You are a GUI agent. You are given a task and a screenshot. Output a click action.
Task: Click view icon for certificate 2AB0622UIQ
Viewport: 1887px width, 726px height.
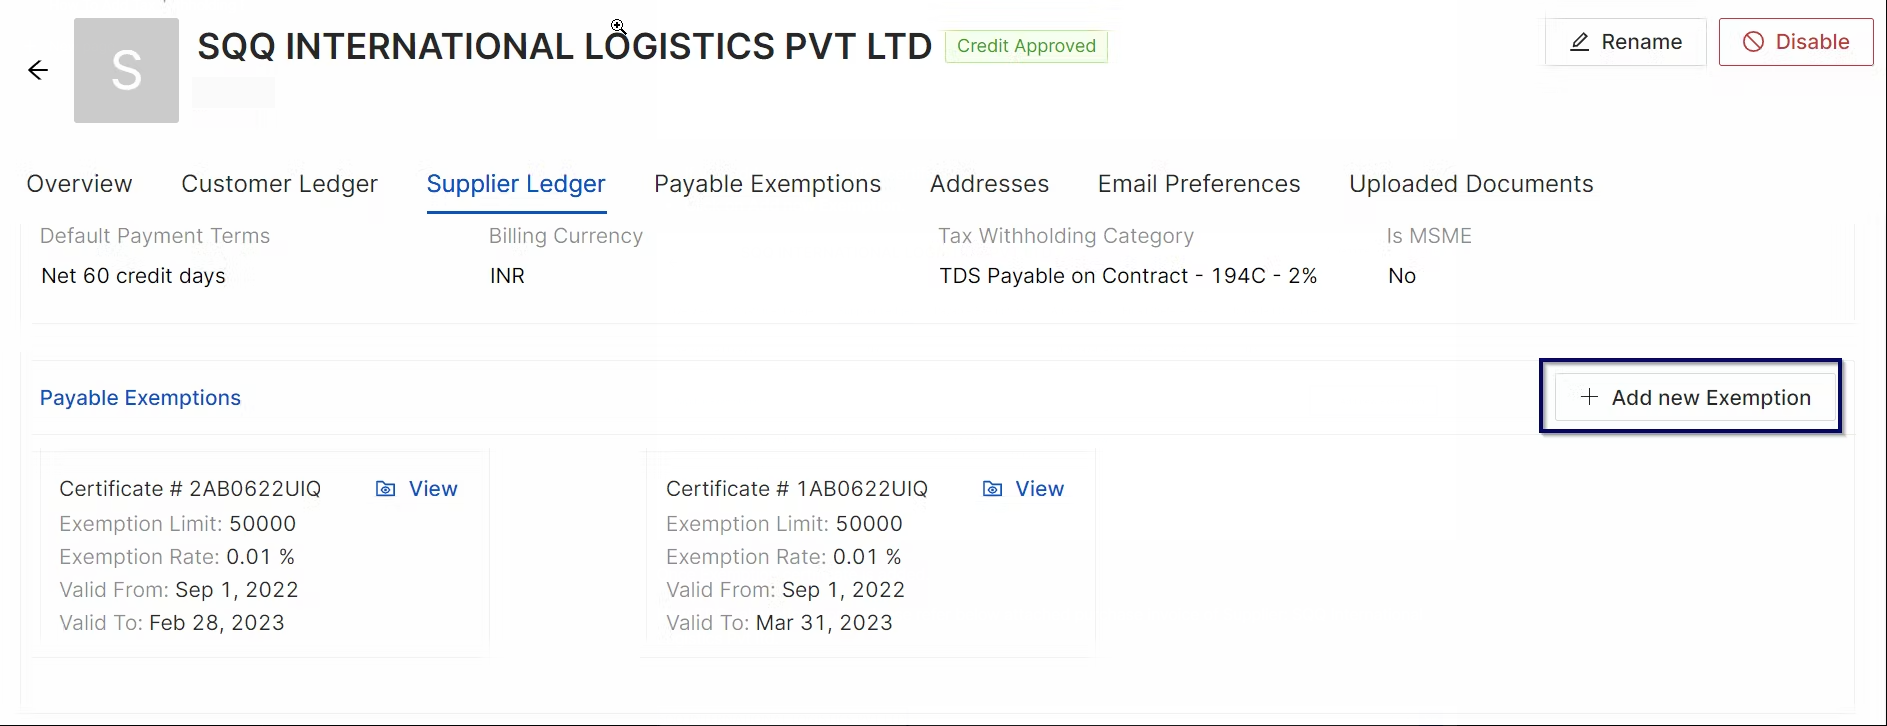coord(385,489)
